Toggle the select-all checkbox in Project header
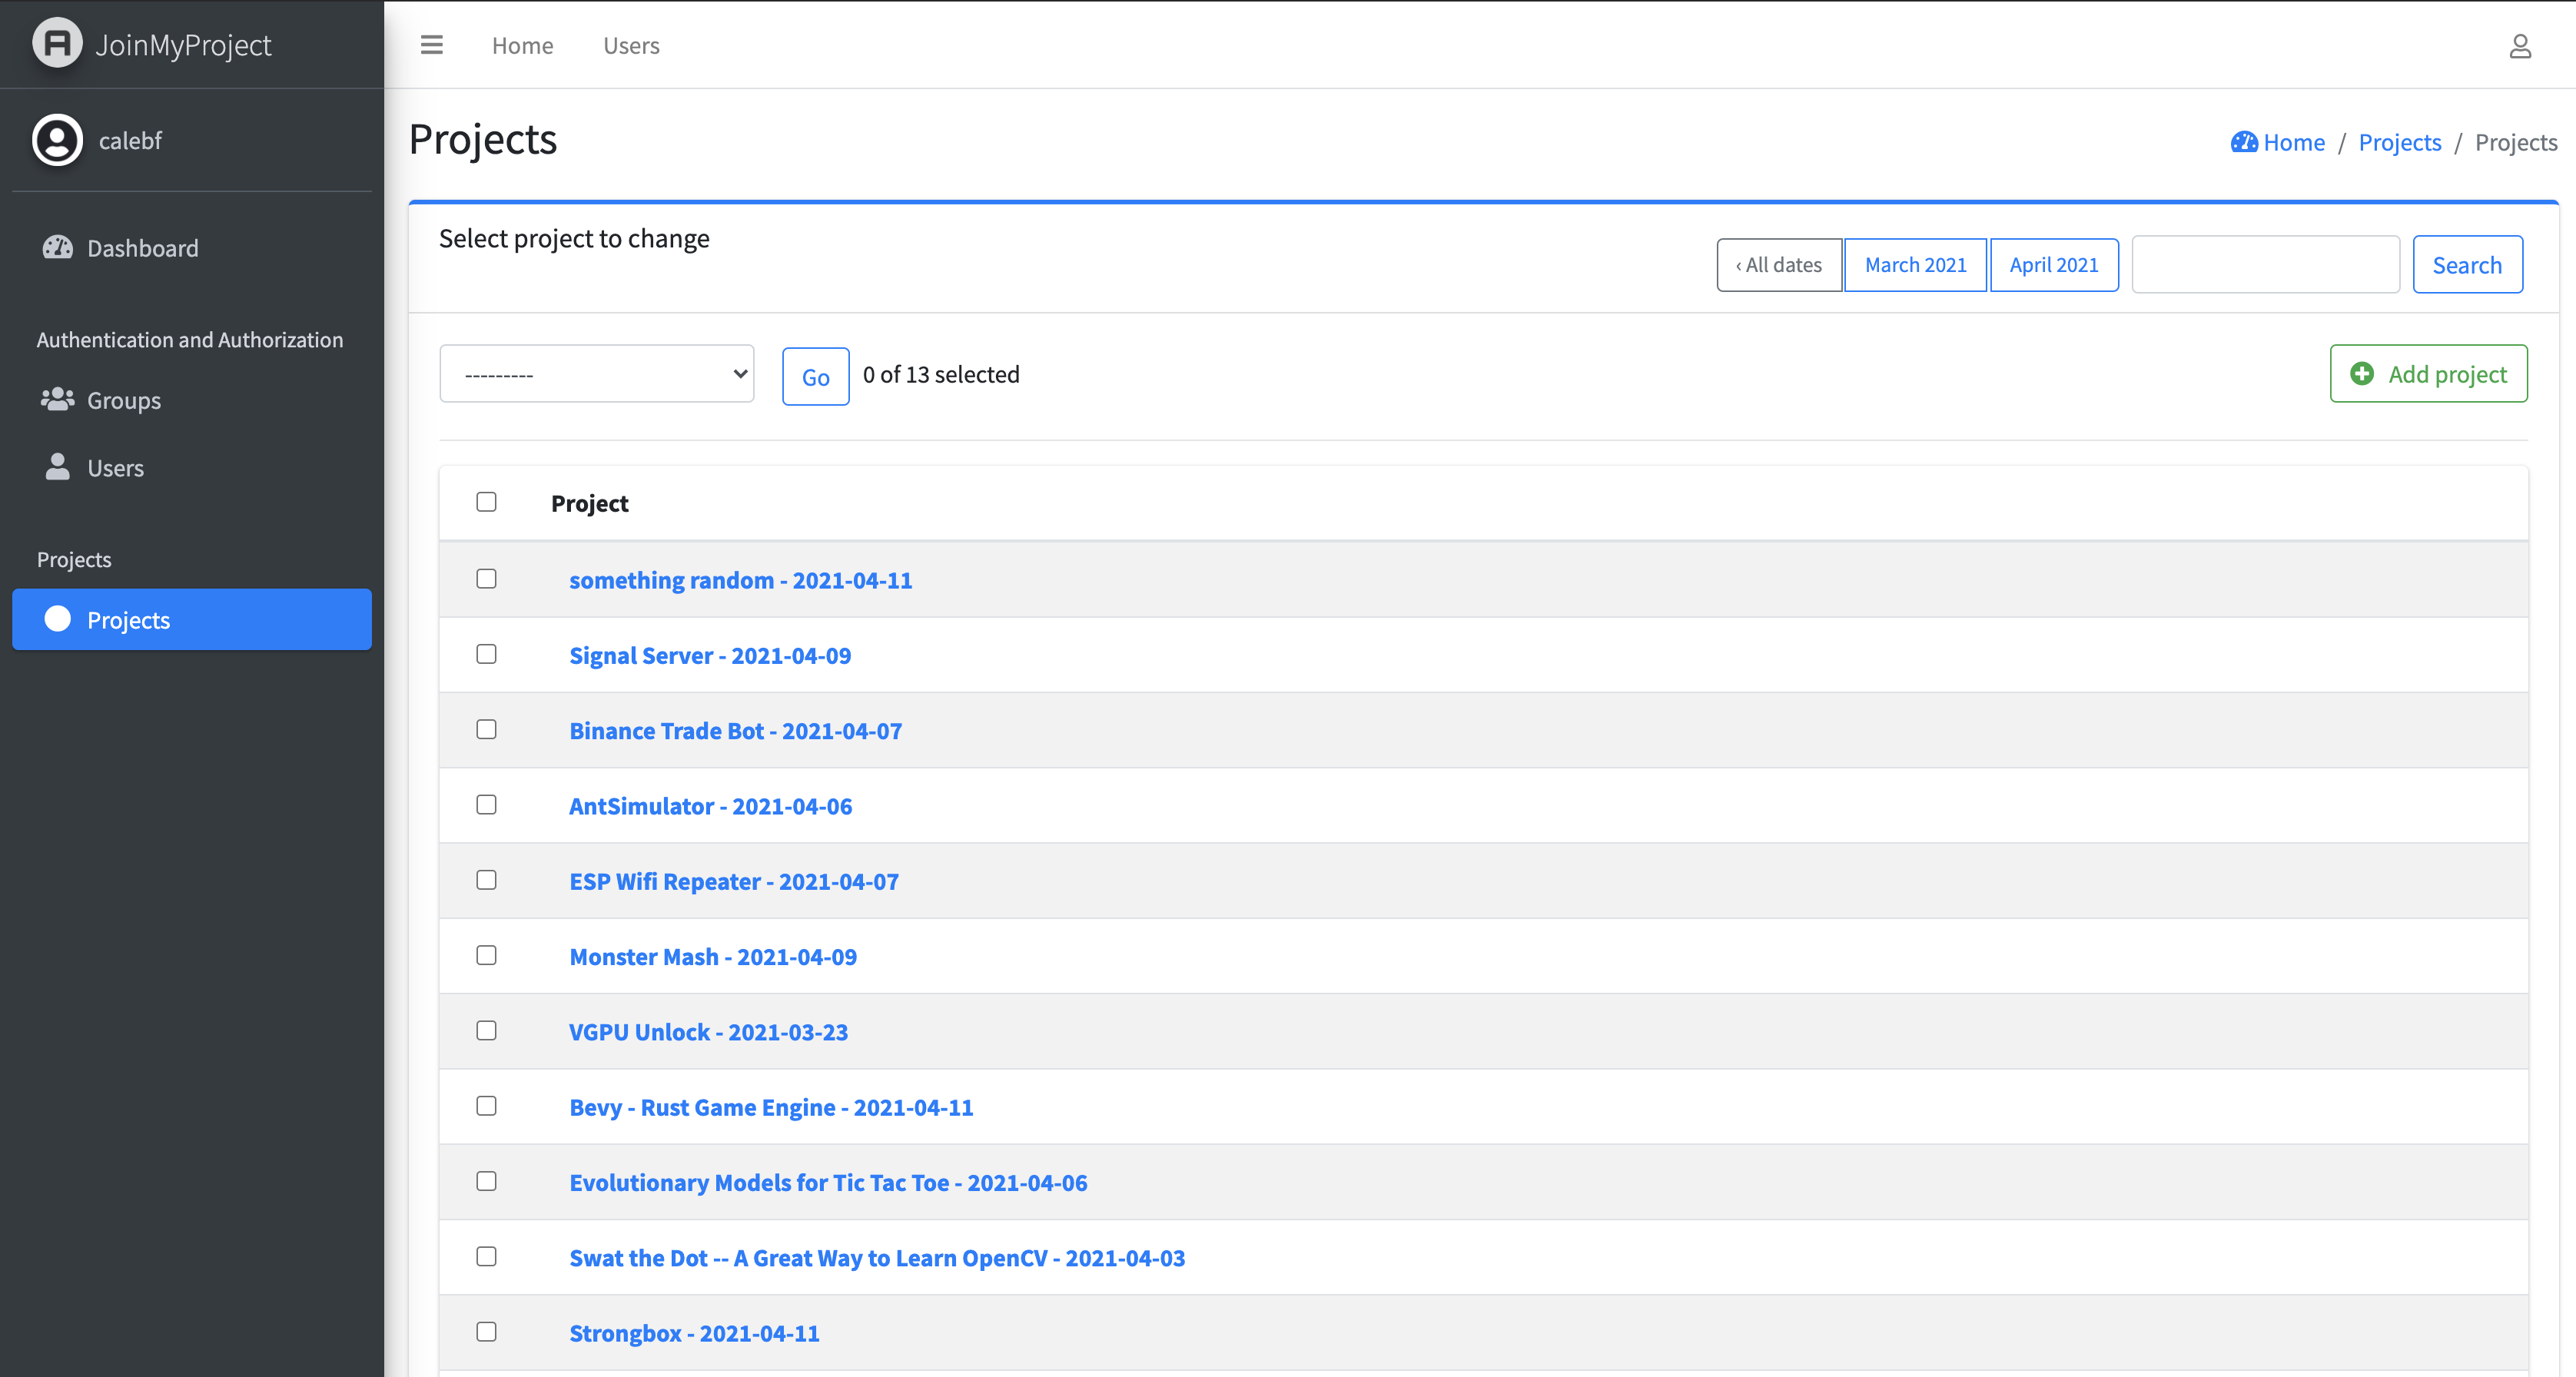 [486, 502]
